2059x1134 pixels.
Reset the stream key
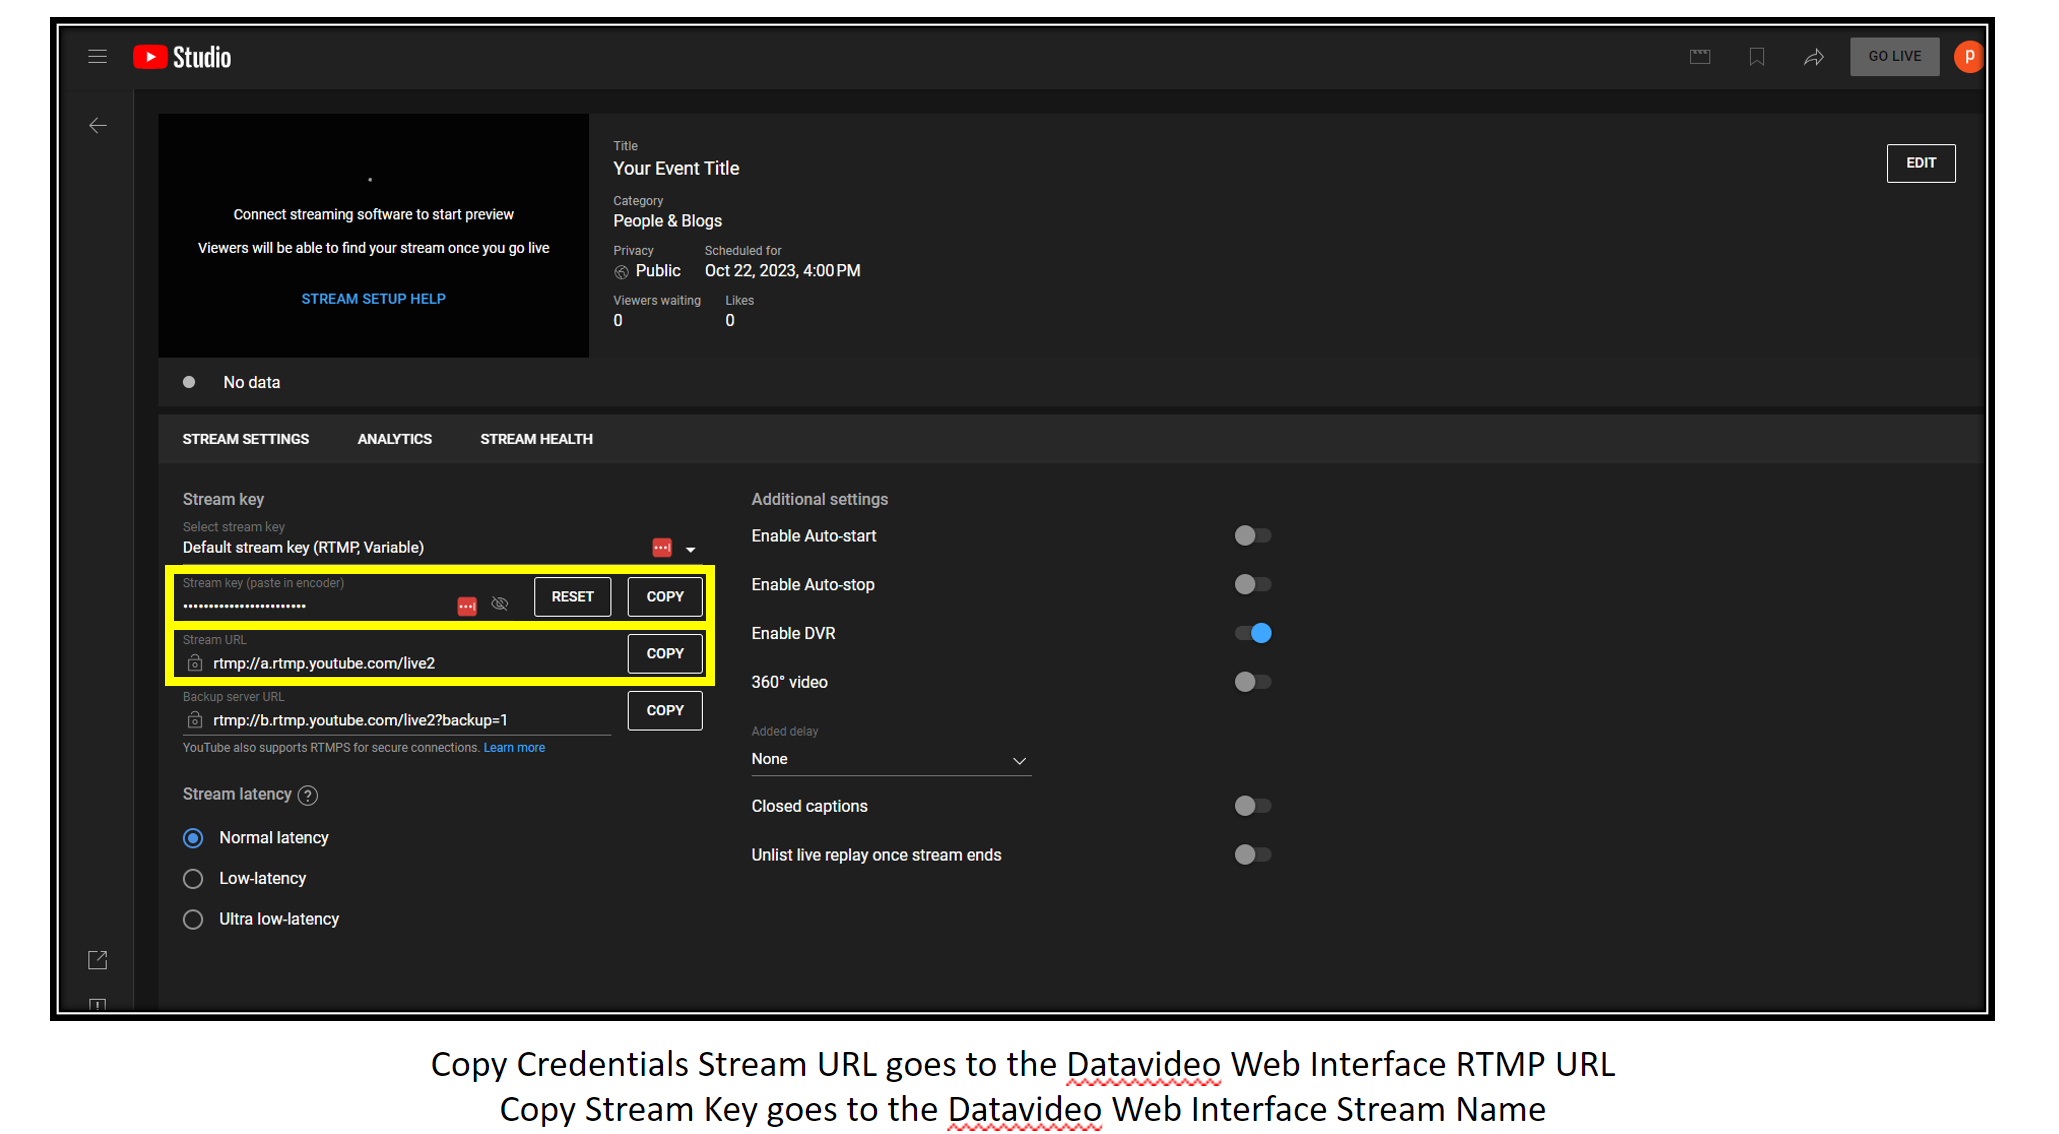572,597
